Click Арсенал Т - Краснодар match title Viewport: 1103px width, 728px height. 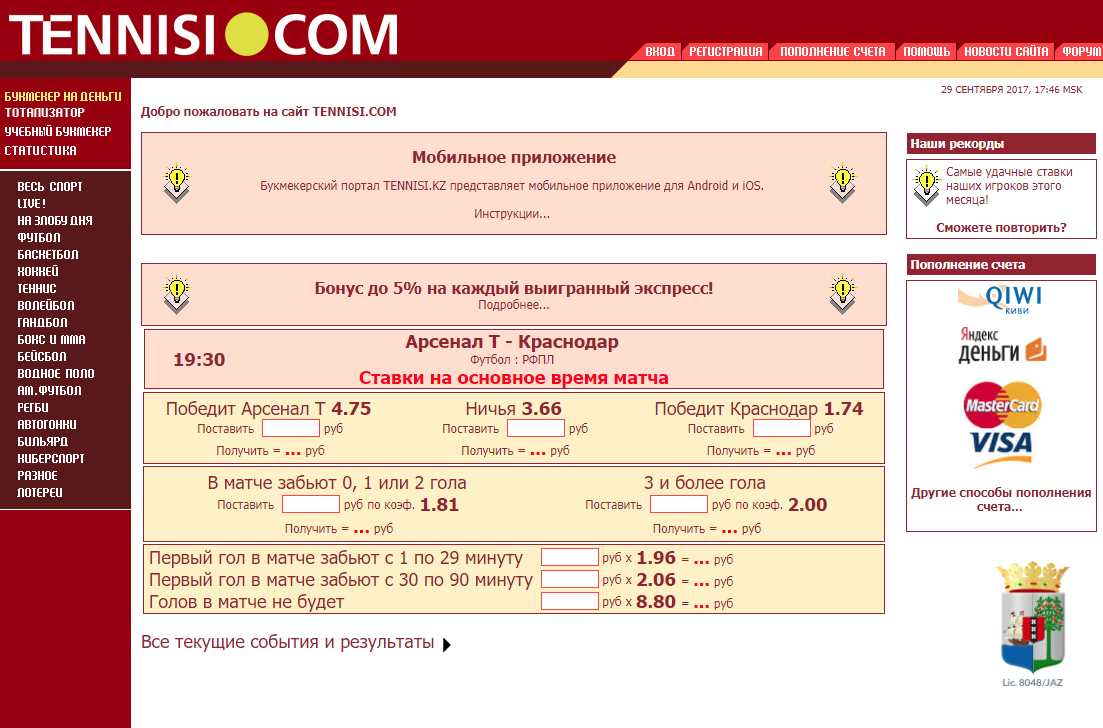[x=512, y=342]
